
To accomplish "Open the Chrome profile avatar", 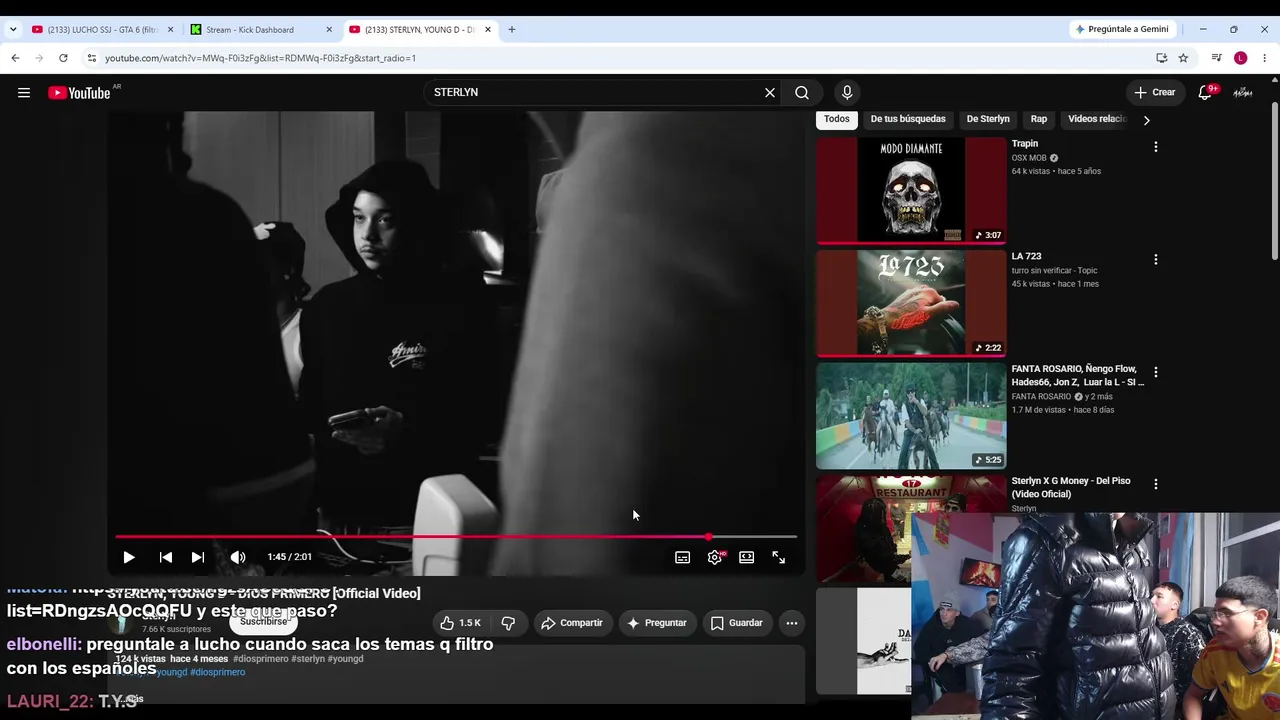I will pos(1240,58).
